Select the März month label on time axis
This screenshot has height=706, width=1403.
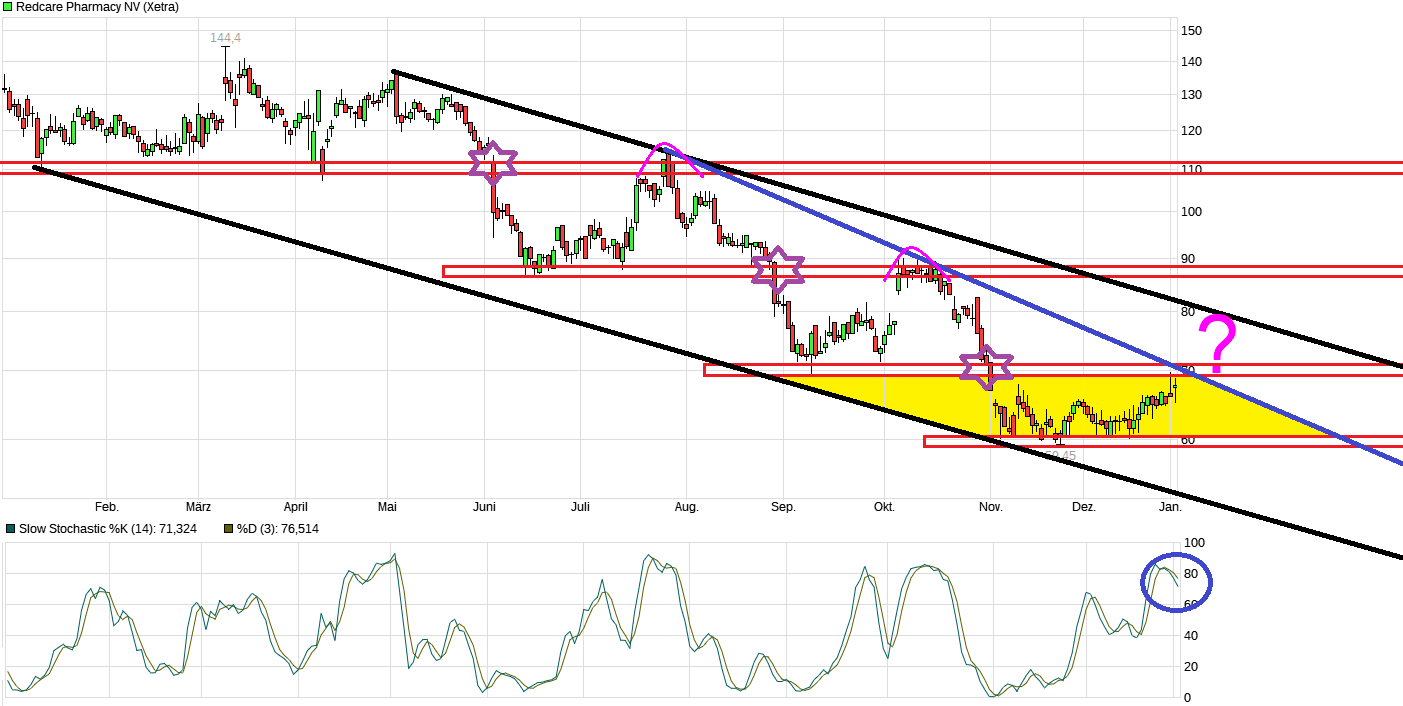tap(198, 507)
